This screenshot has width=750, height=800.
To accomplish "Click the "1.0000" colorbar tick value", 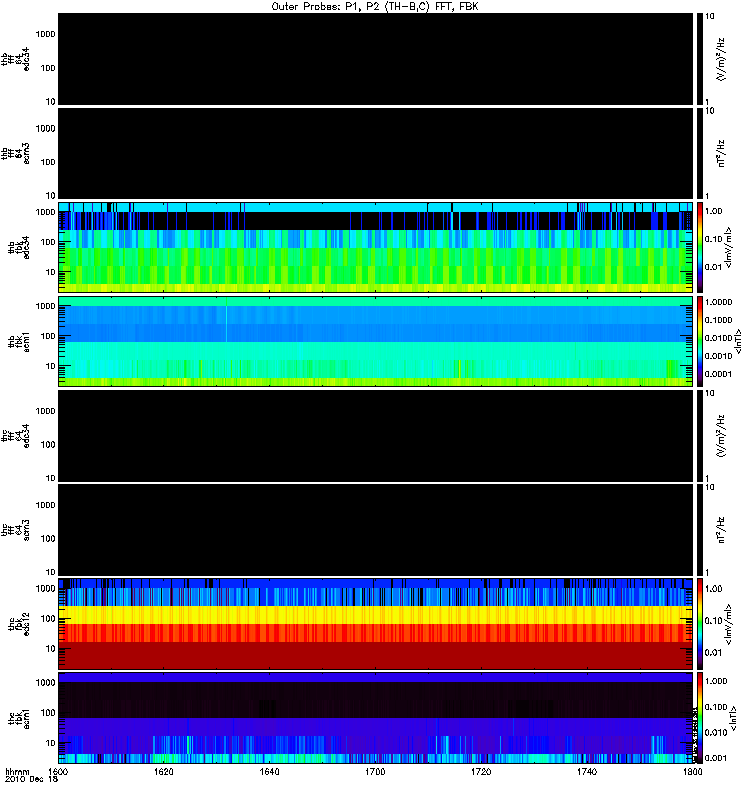I will click(718, 302).
